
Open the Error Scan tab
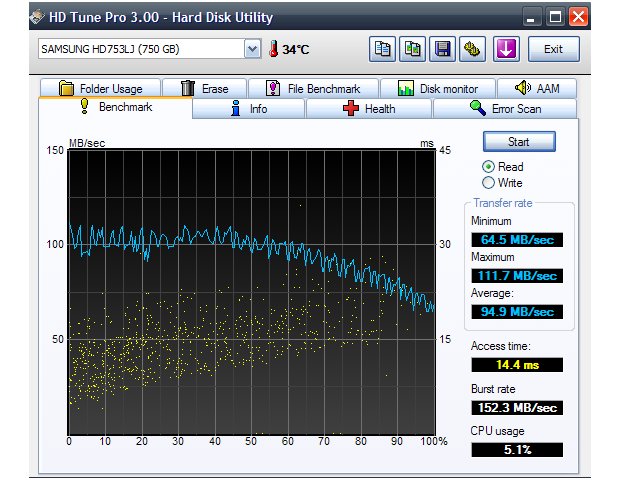tap(505, 108)
